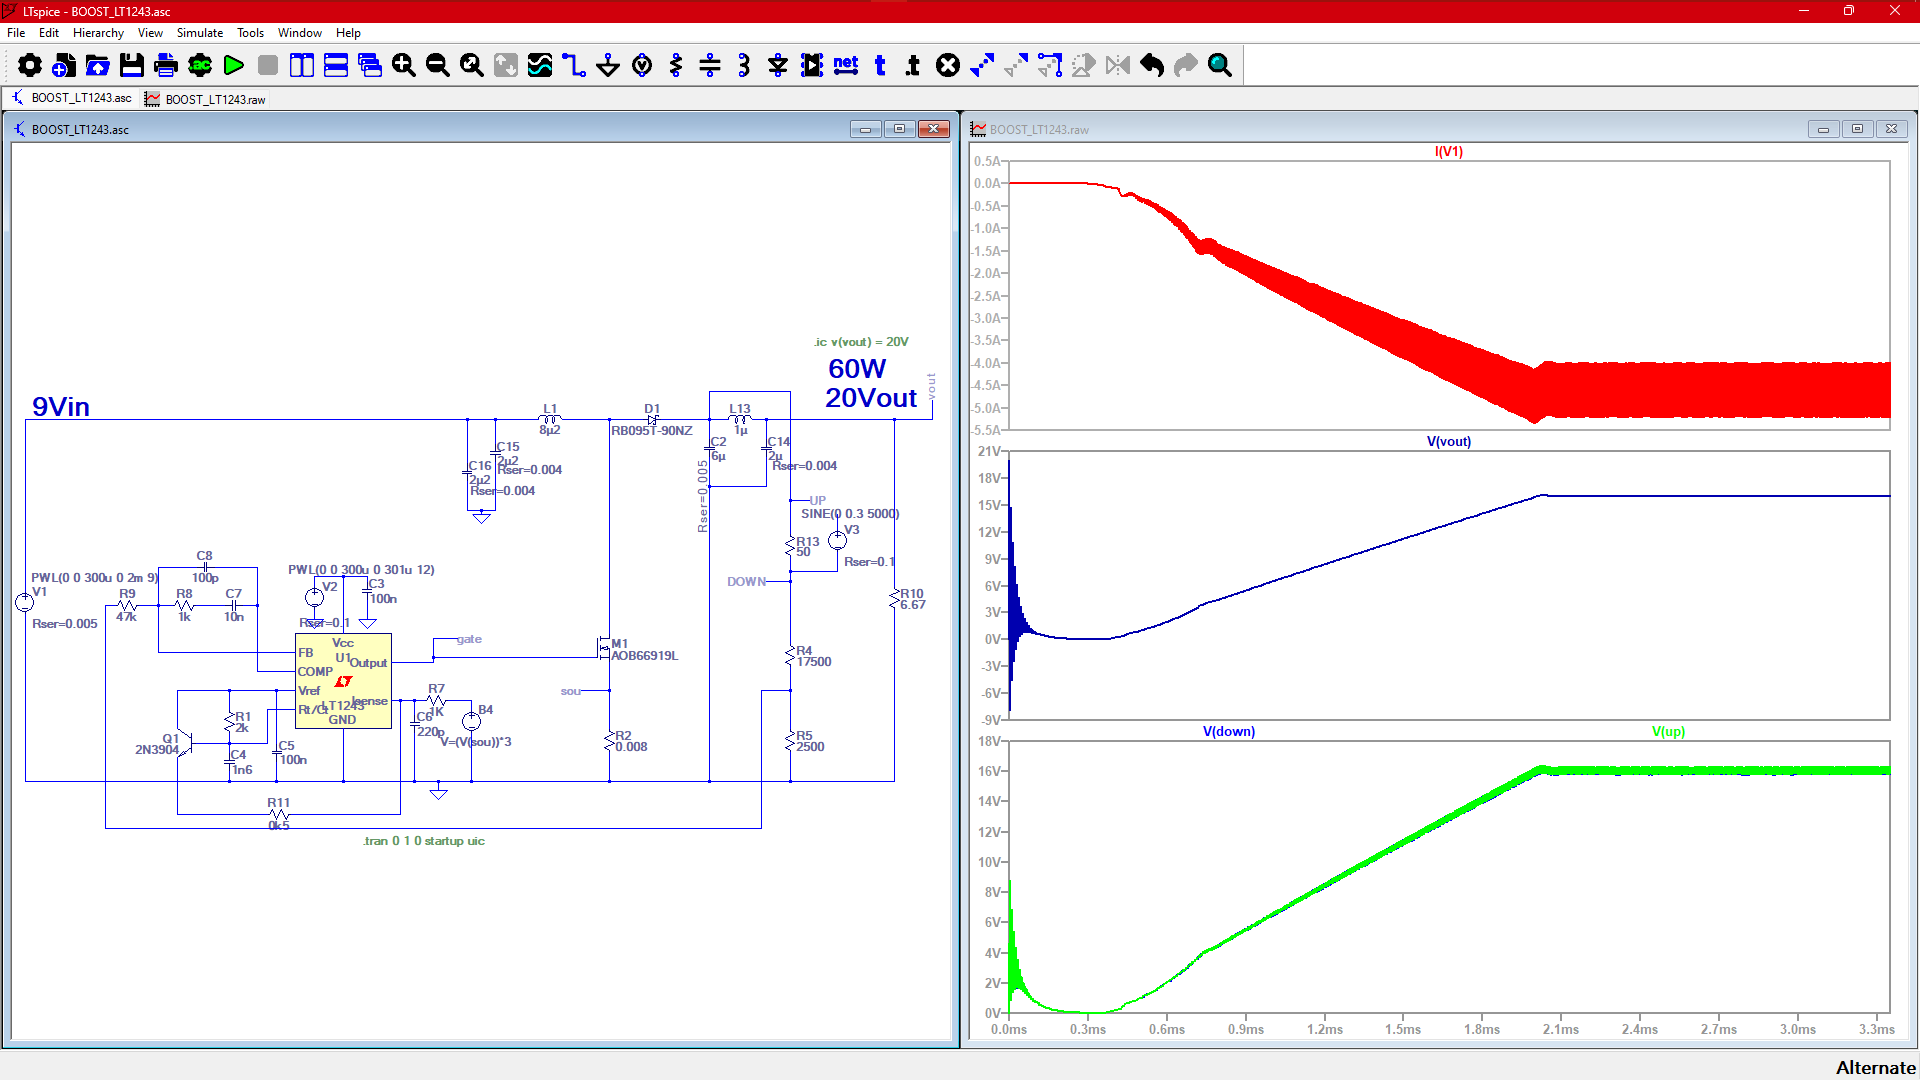The image size is (1920, 1080).
Task: Open the place component tool
Action: [x=812, y=66]
